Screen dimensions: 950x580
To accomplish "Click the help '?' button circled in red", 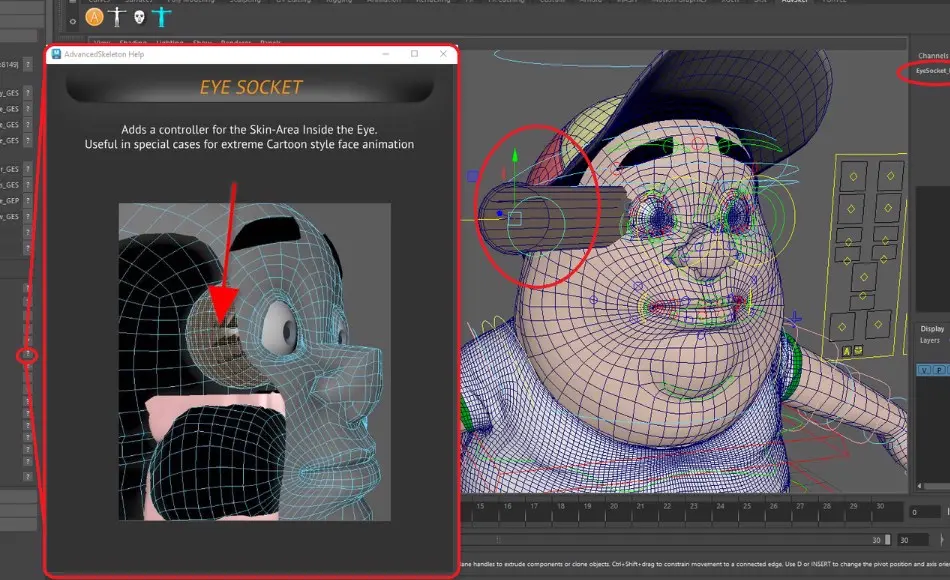I will tap(28, 355).
